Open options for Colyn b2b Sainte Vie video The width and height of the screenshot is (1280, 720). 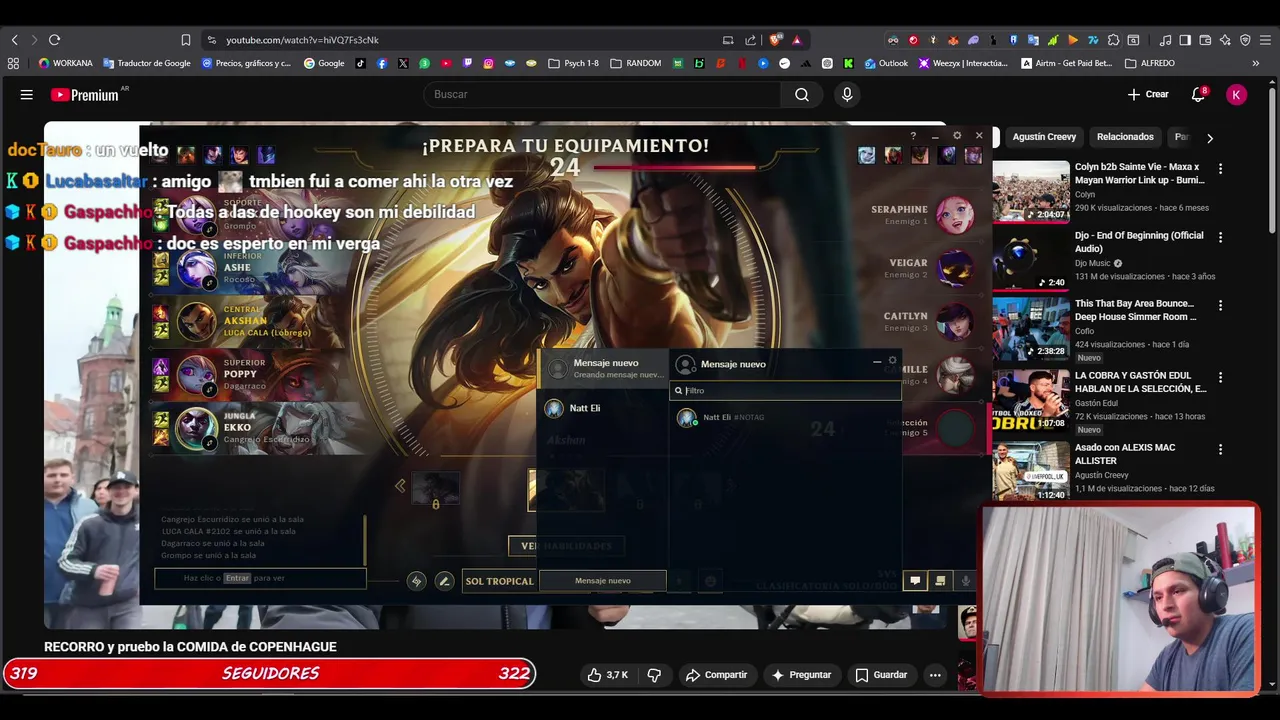(1220, 169)
